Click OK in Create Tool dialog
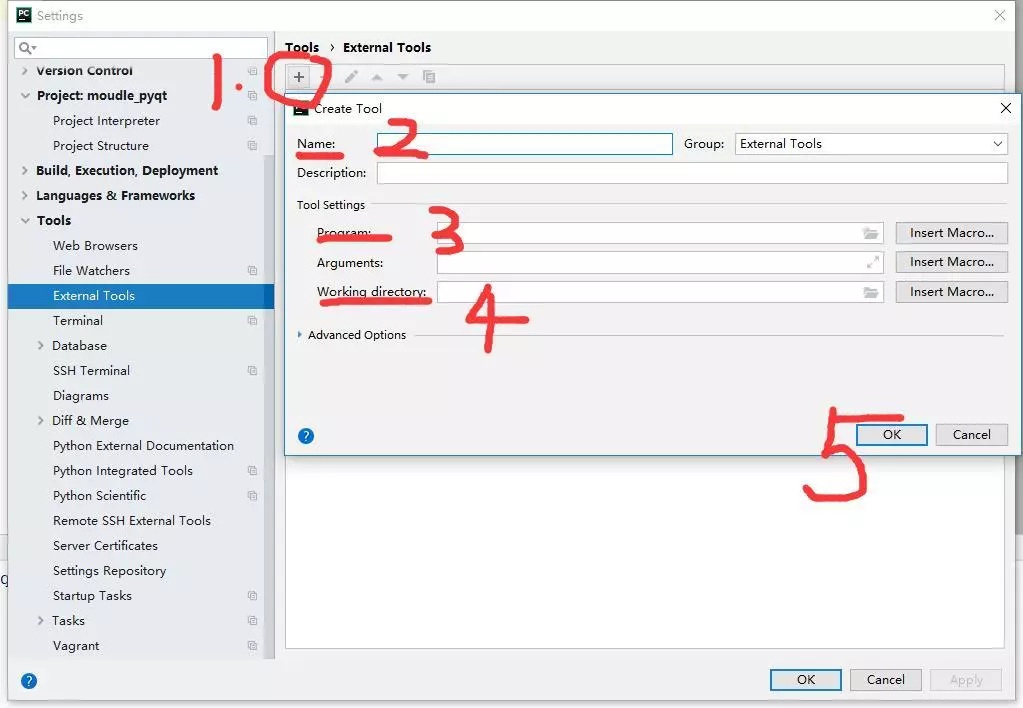1023x708 pixels. 891,435
